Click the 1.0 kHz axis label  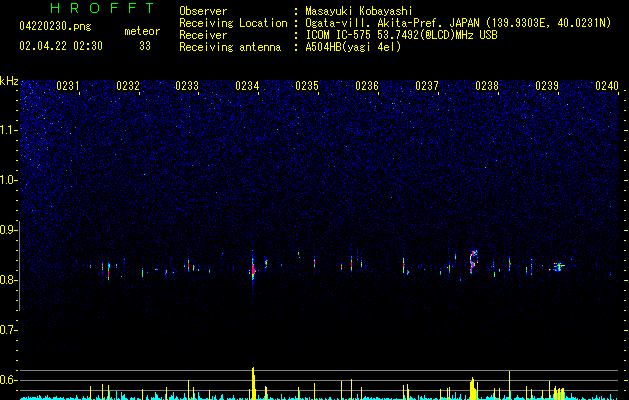[x=9, y=180]
